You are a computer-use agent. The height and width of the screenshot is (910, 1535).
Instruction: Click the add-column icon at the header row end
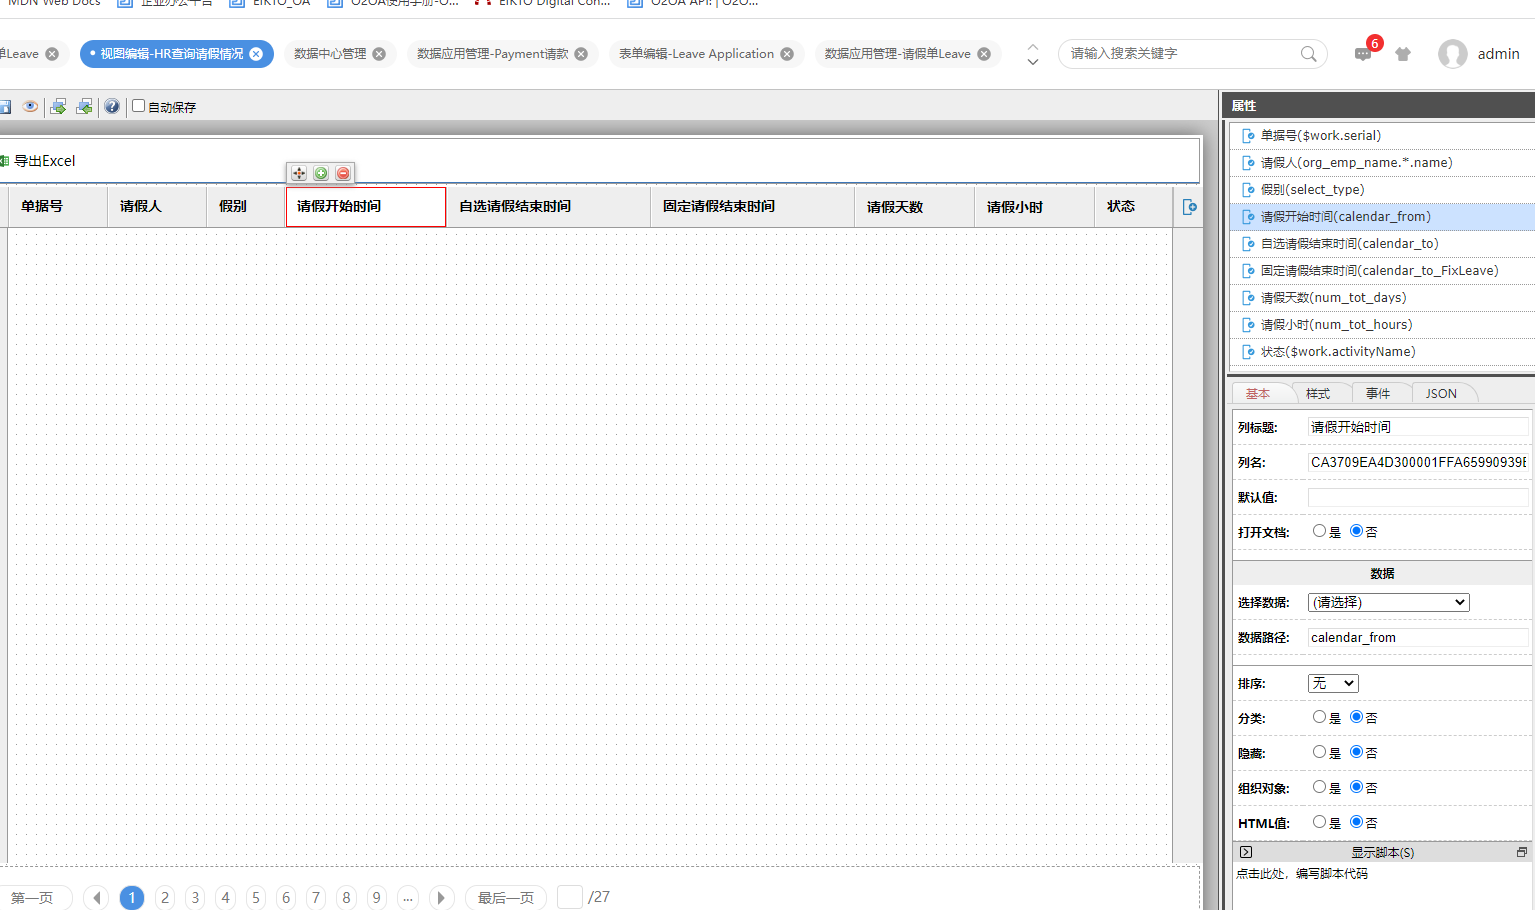click(1189, 207)
